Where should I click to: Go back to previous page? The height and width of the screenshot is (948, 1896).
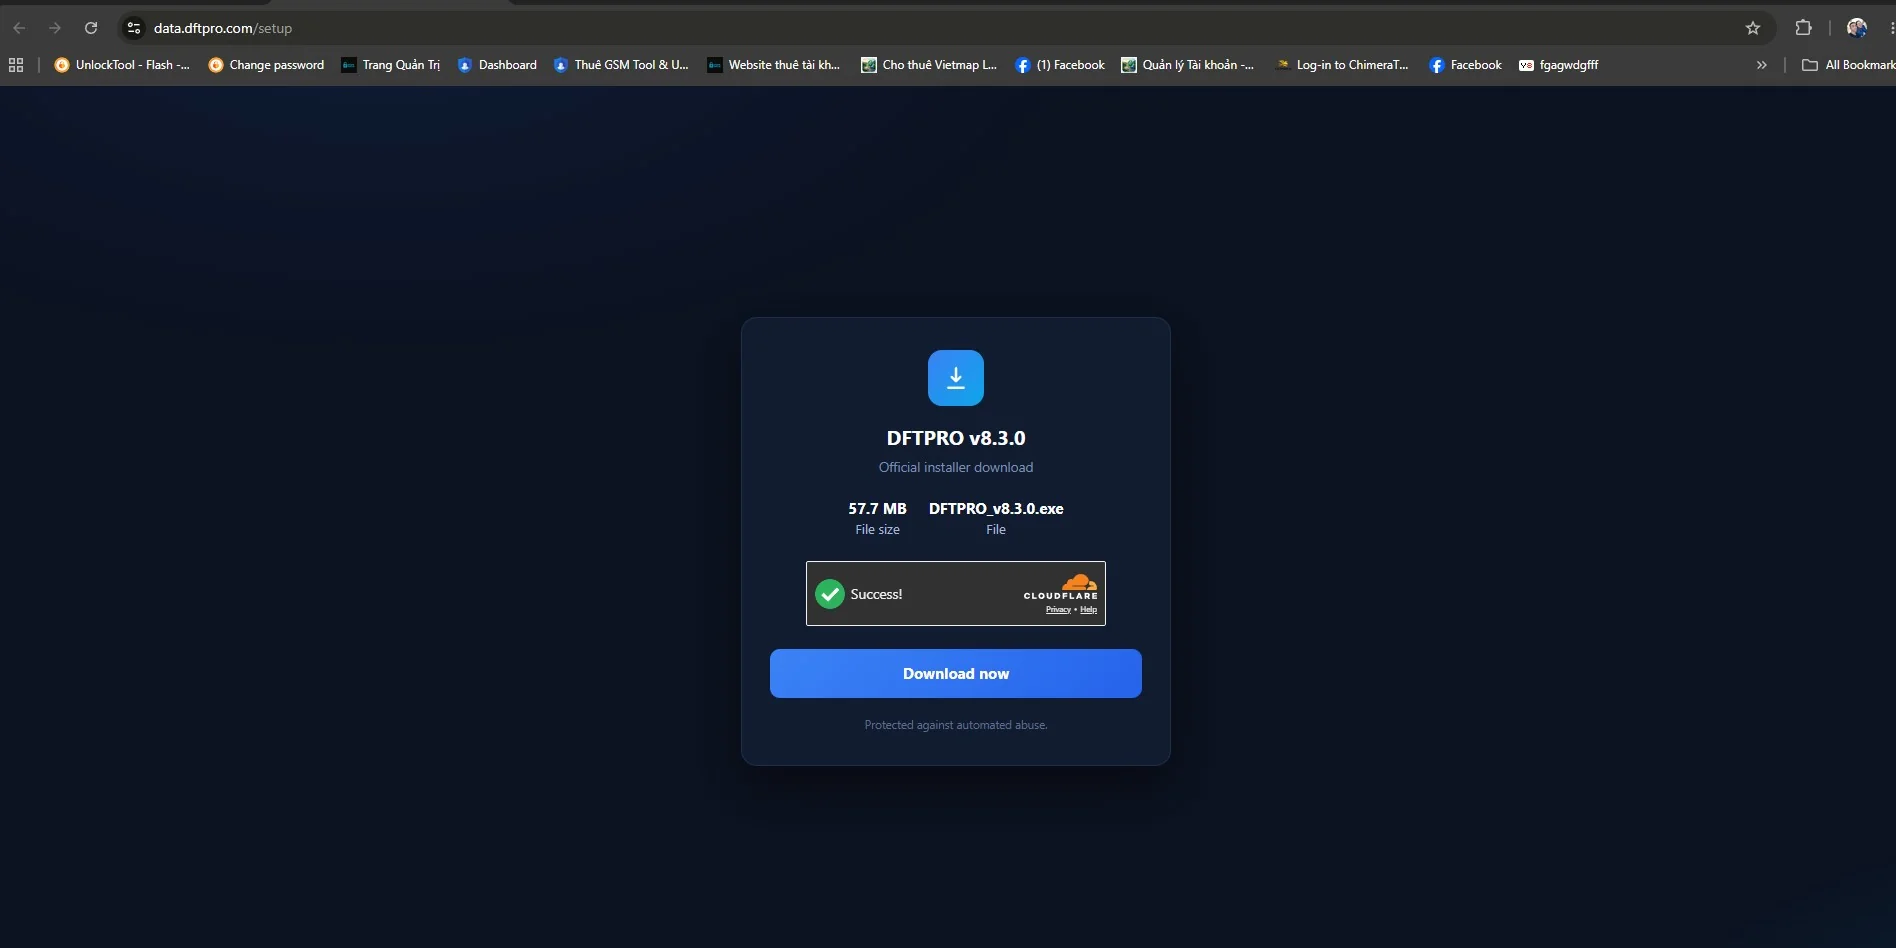click(x=19, y=28)
